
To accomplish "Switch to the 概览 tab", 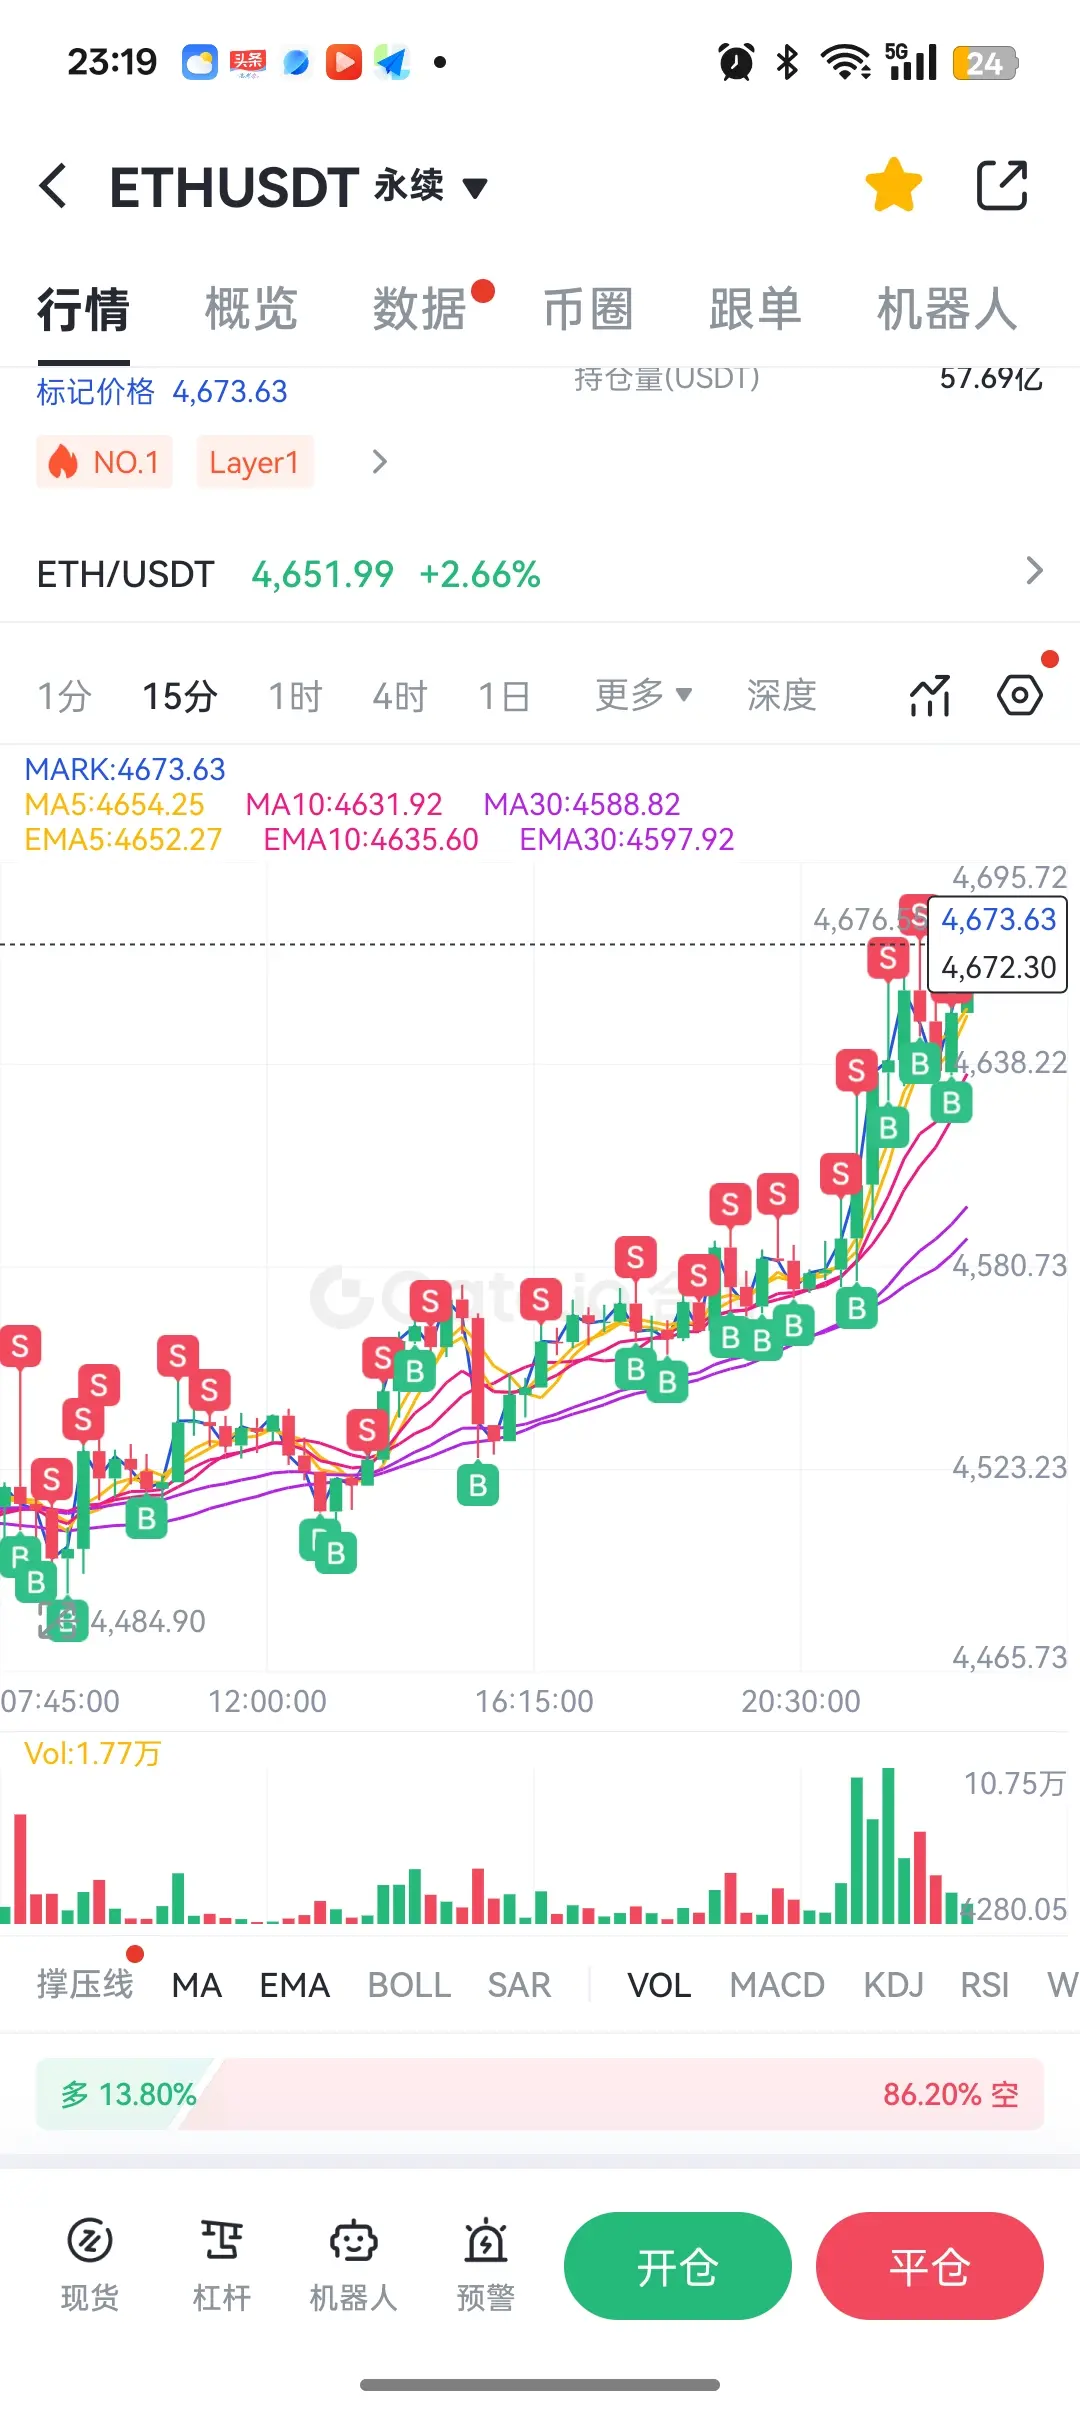I will pyautogui.click(x=251, y=309).
